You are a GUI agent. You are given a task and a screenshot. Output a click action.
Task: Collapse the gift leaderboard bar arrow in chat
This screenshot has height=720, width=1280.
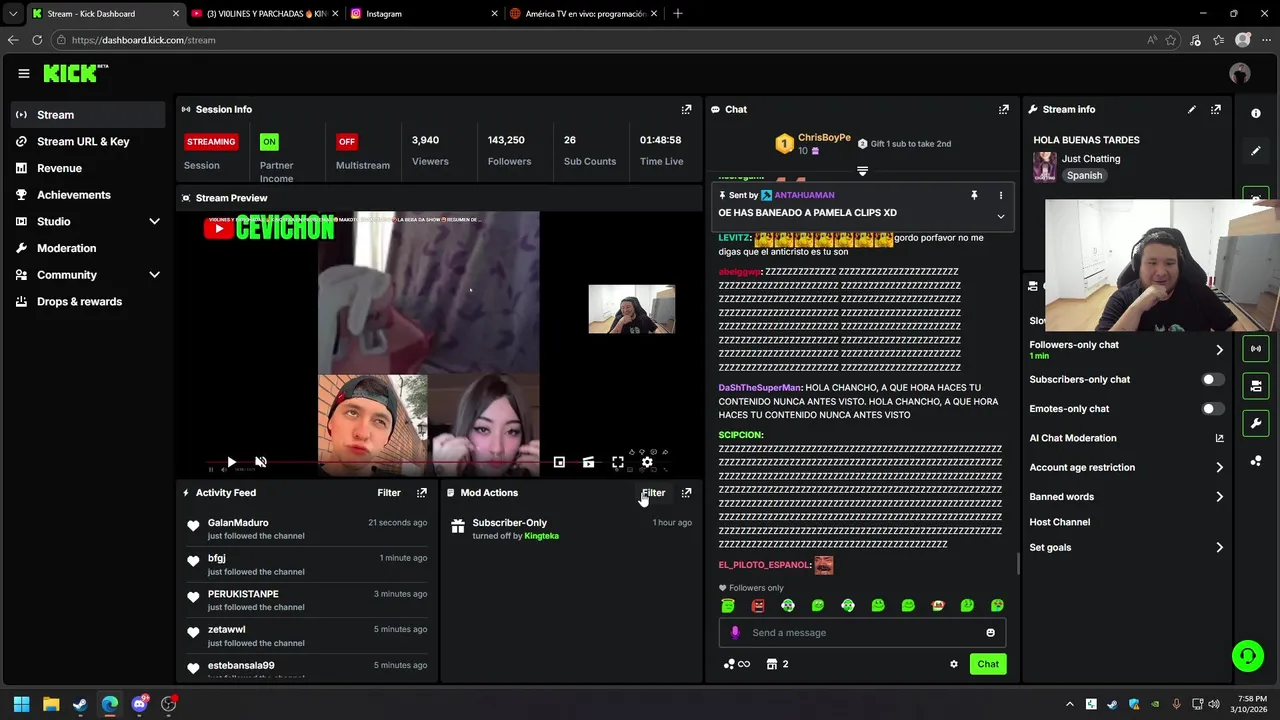(862, 171)
